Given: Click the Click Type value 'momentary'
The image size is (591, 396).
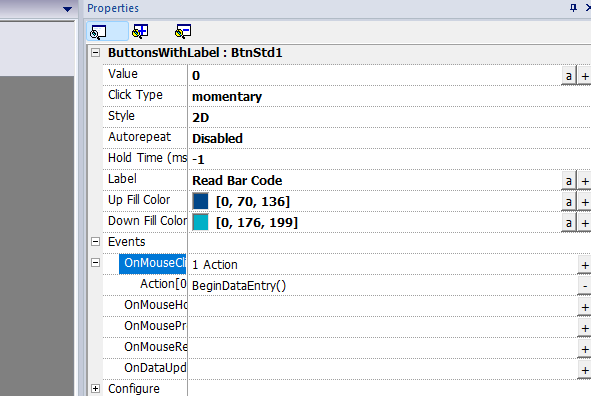Looking at the screenshot, I should [x=227, y=96].
